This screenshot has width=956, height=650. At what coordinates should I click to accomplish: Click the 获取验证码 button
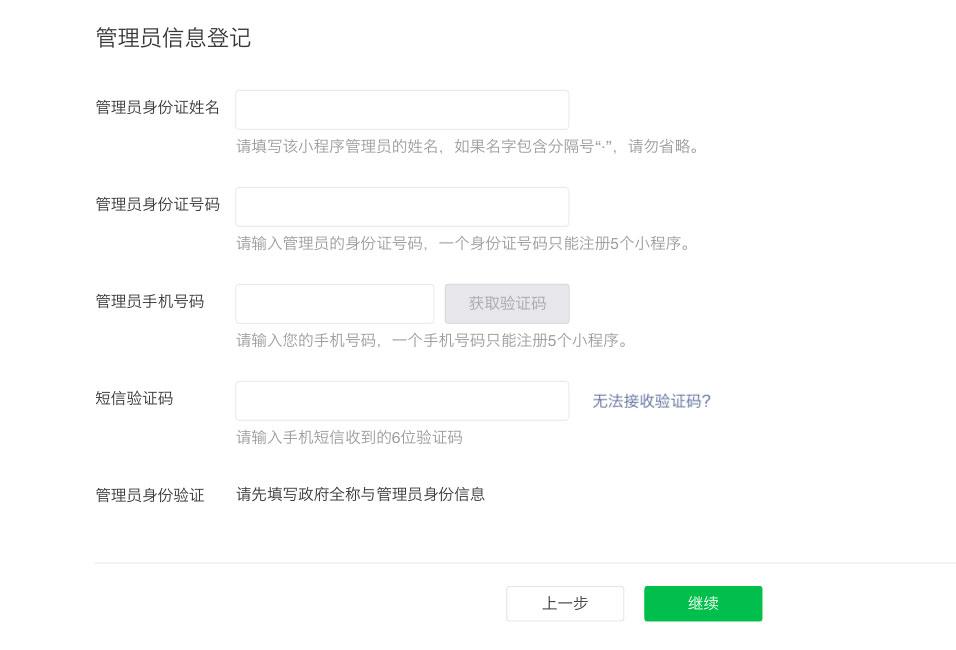[x=506, y=303]
